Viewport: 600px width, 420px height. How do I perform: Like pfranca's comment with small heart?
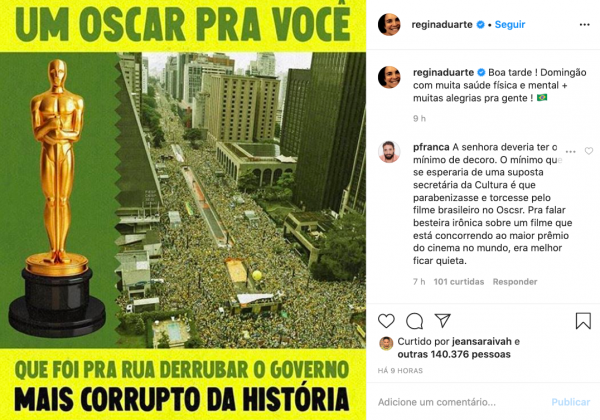(x=589, y=151)
